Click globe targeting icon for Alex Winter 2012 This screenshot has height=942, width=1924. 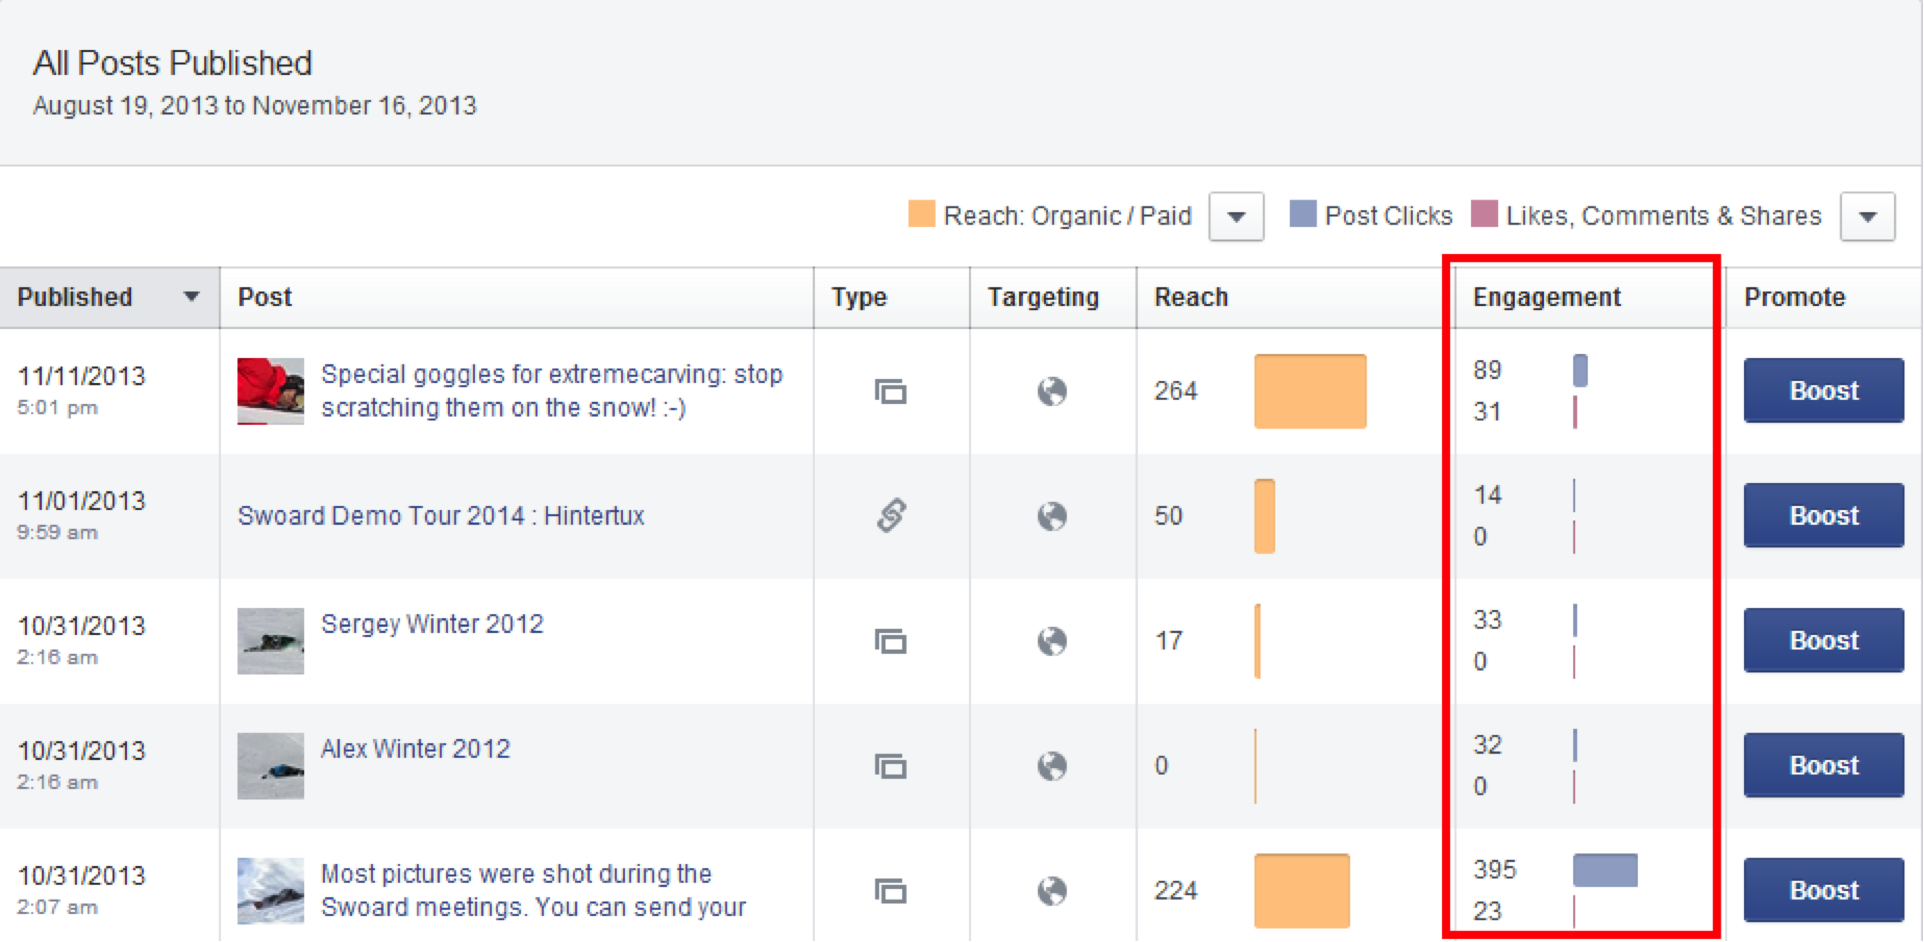pyautogui.click(x=1051, y=766)
